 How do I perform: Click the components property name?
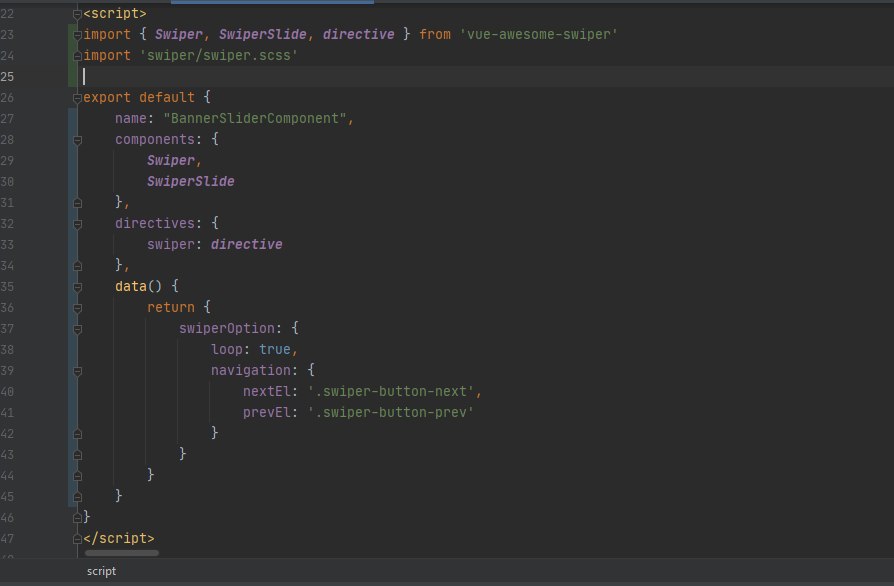155,140
